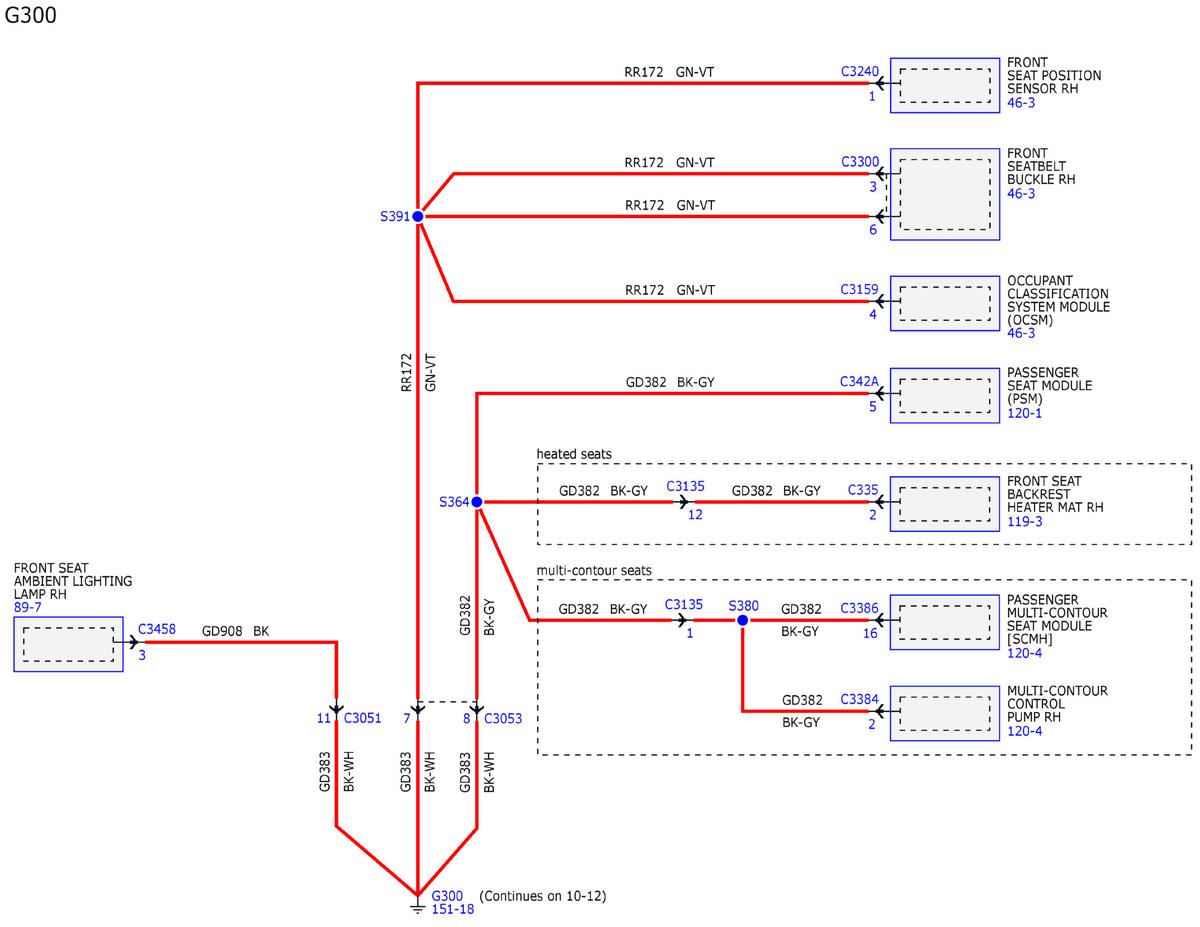Click connector link C3053
Viewport: 1200px width, 927px height.
(503, 718)
